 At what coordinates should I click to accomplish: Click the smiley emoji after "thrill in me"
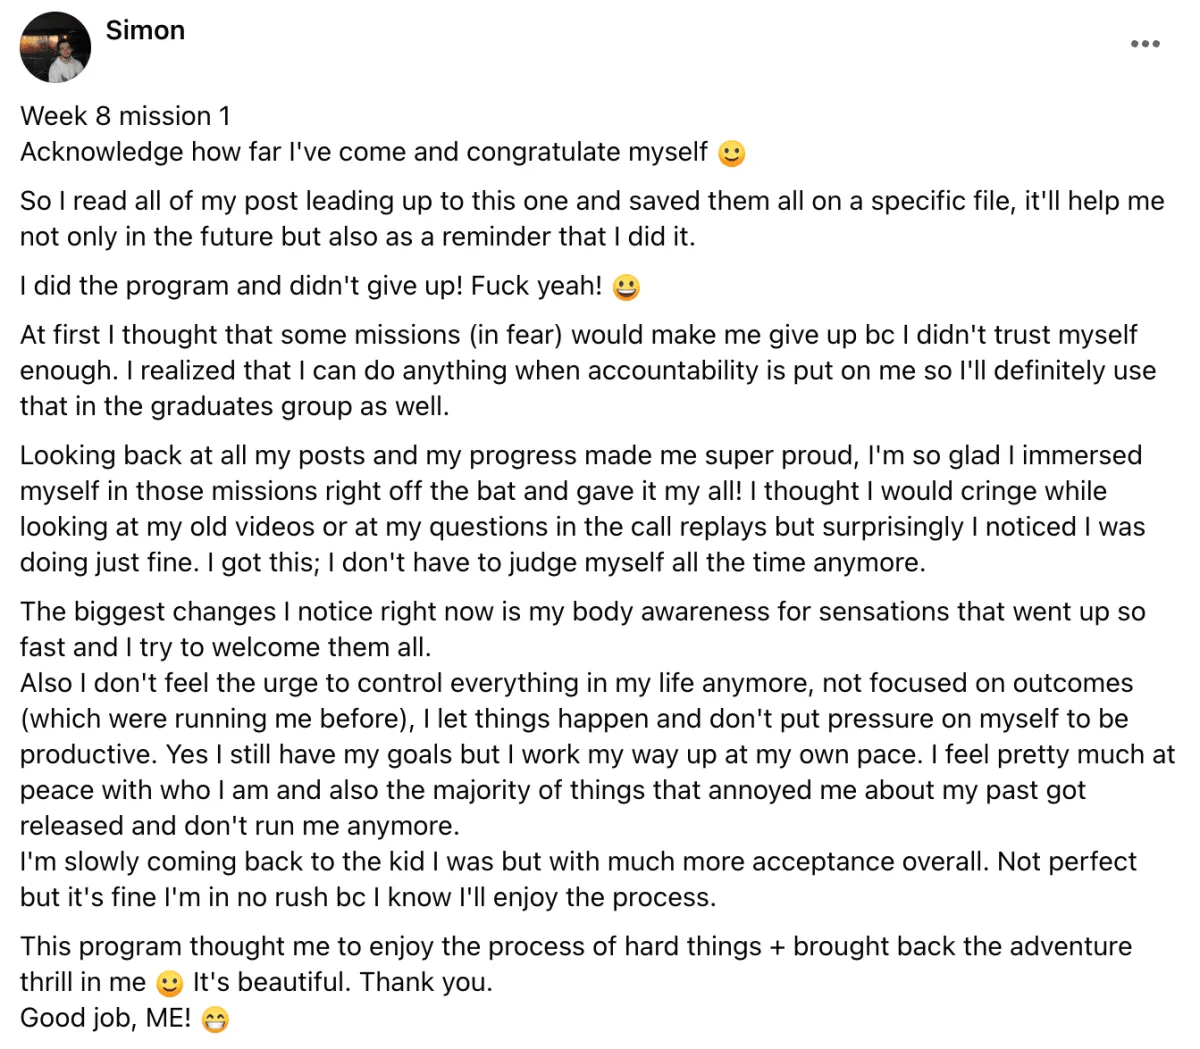click(x=170, y=984)
